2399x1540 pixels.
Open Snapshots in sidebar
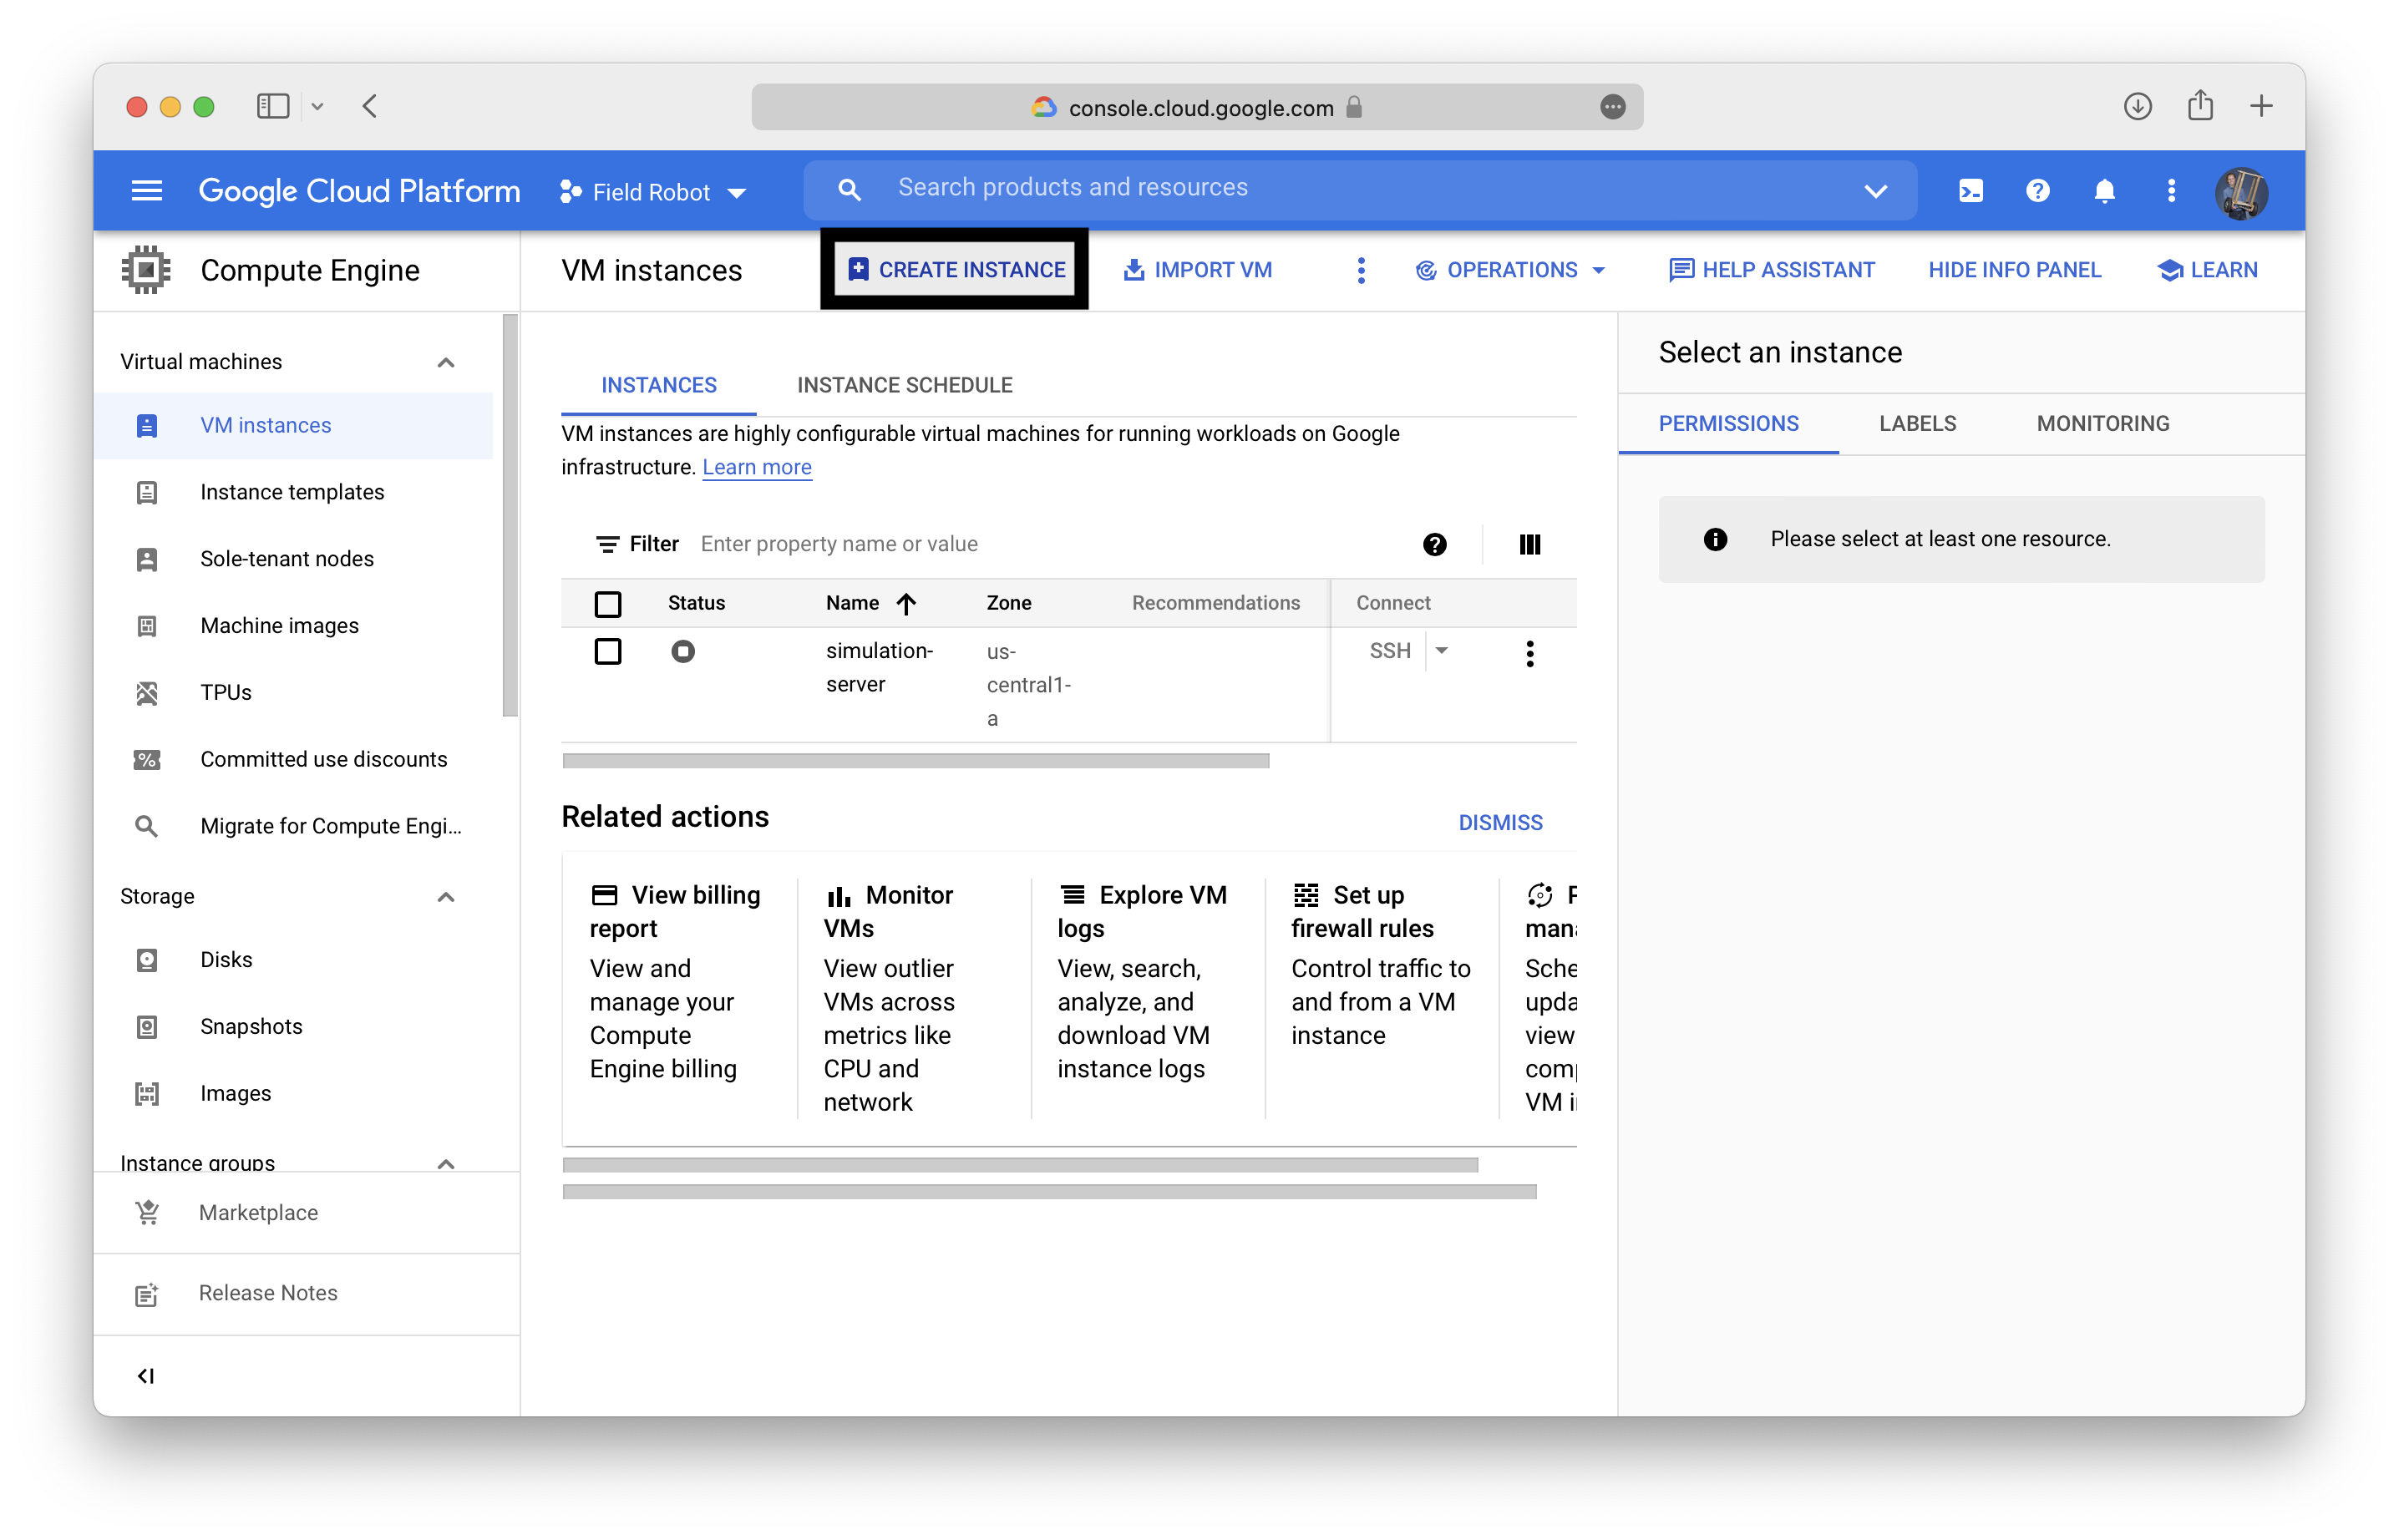tap(293, 1026)
